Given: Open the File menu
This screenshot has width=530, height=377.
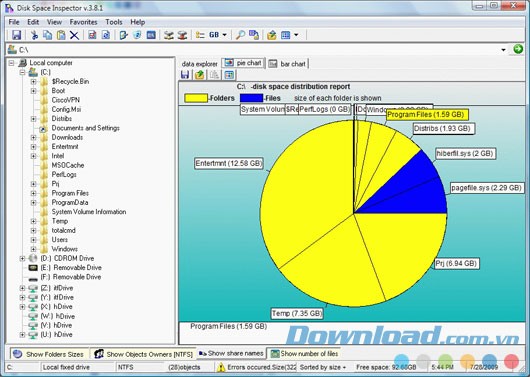Looking at the screenshot, I should pos(14,22).
